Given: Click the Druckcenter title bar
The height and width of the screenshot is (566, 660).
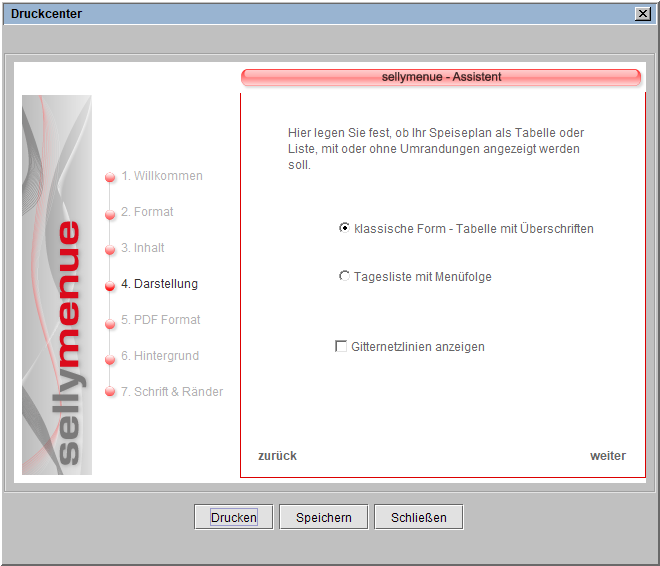Looking at the screenshot, I should (x=300, y=14).
